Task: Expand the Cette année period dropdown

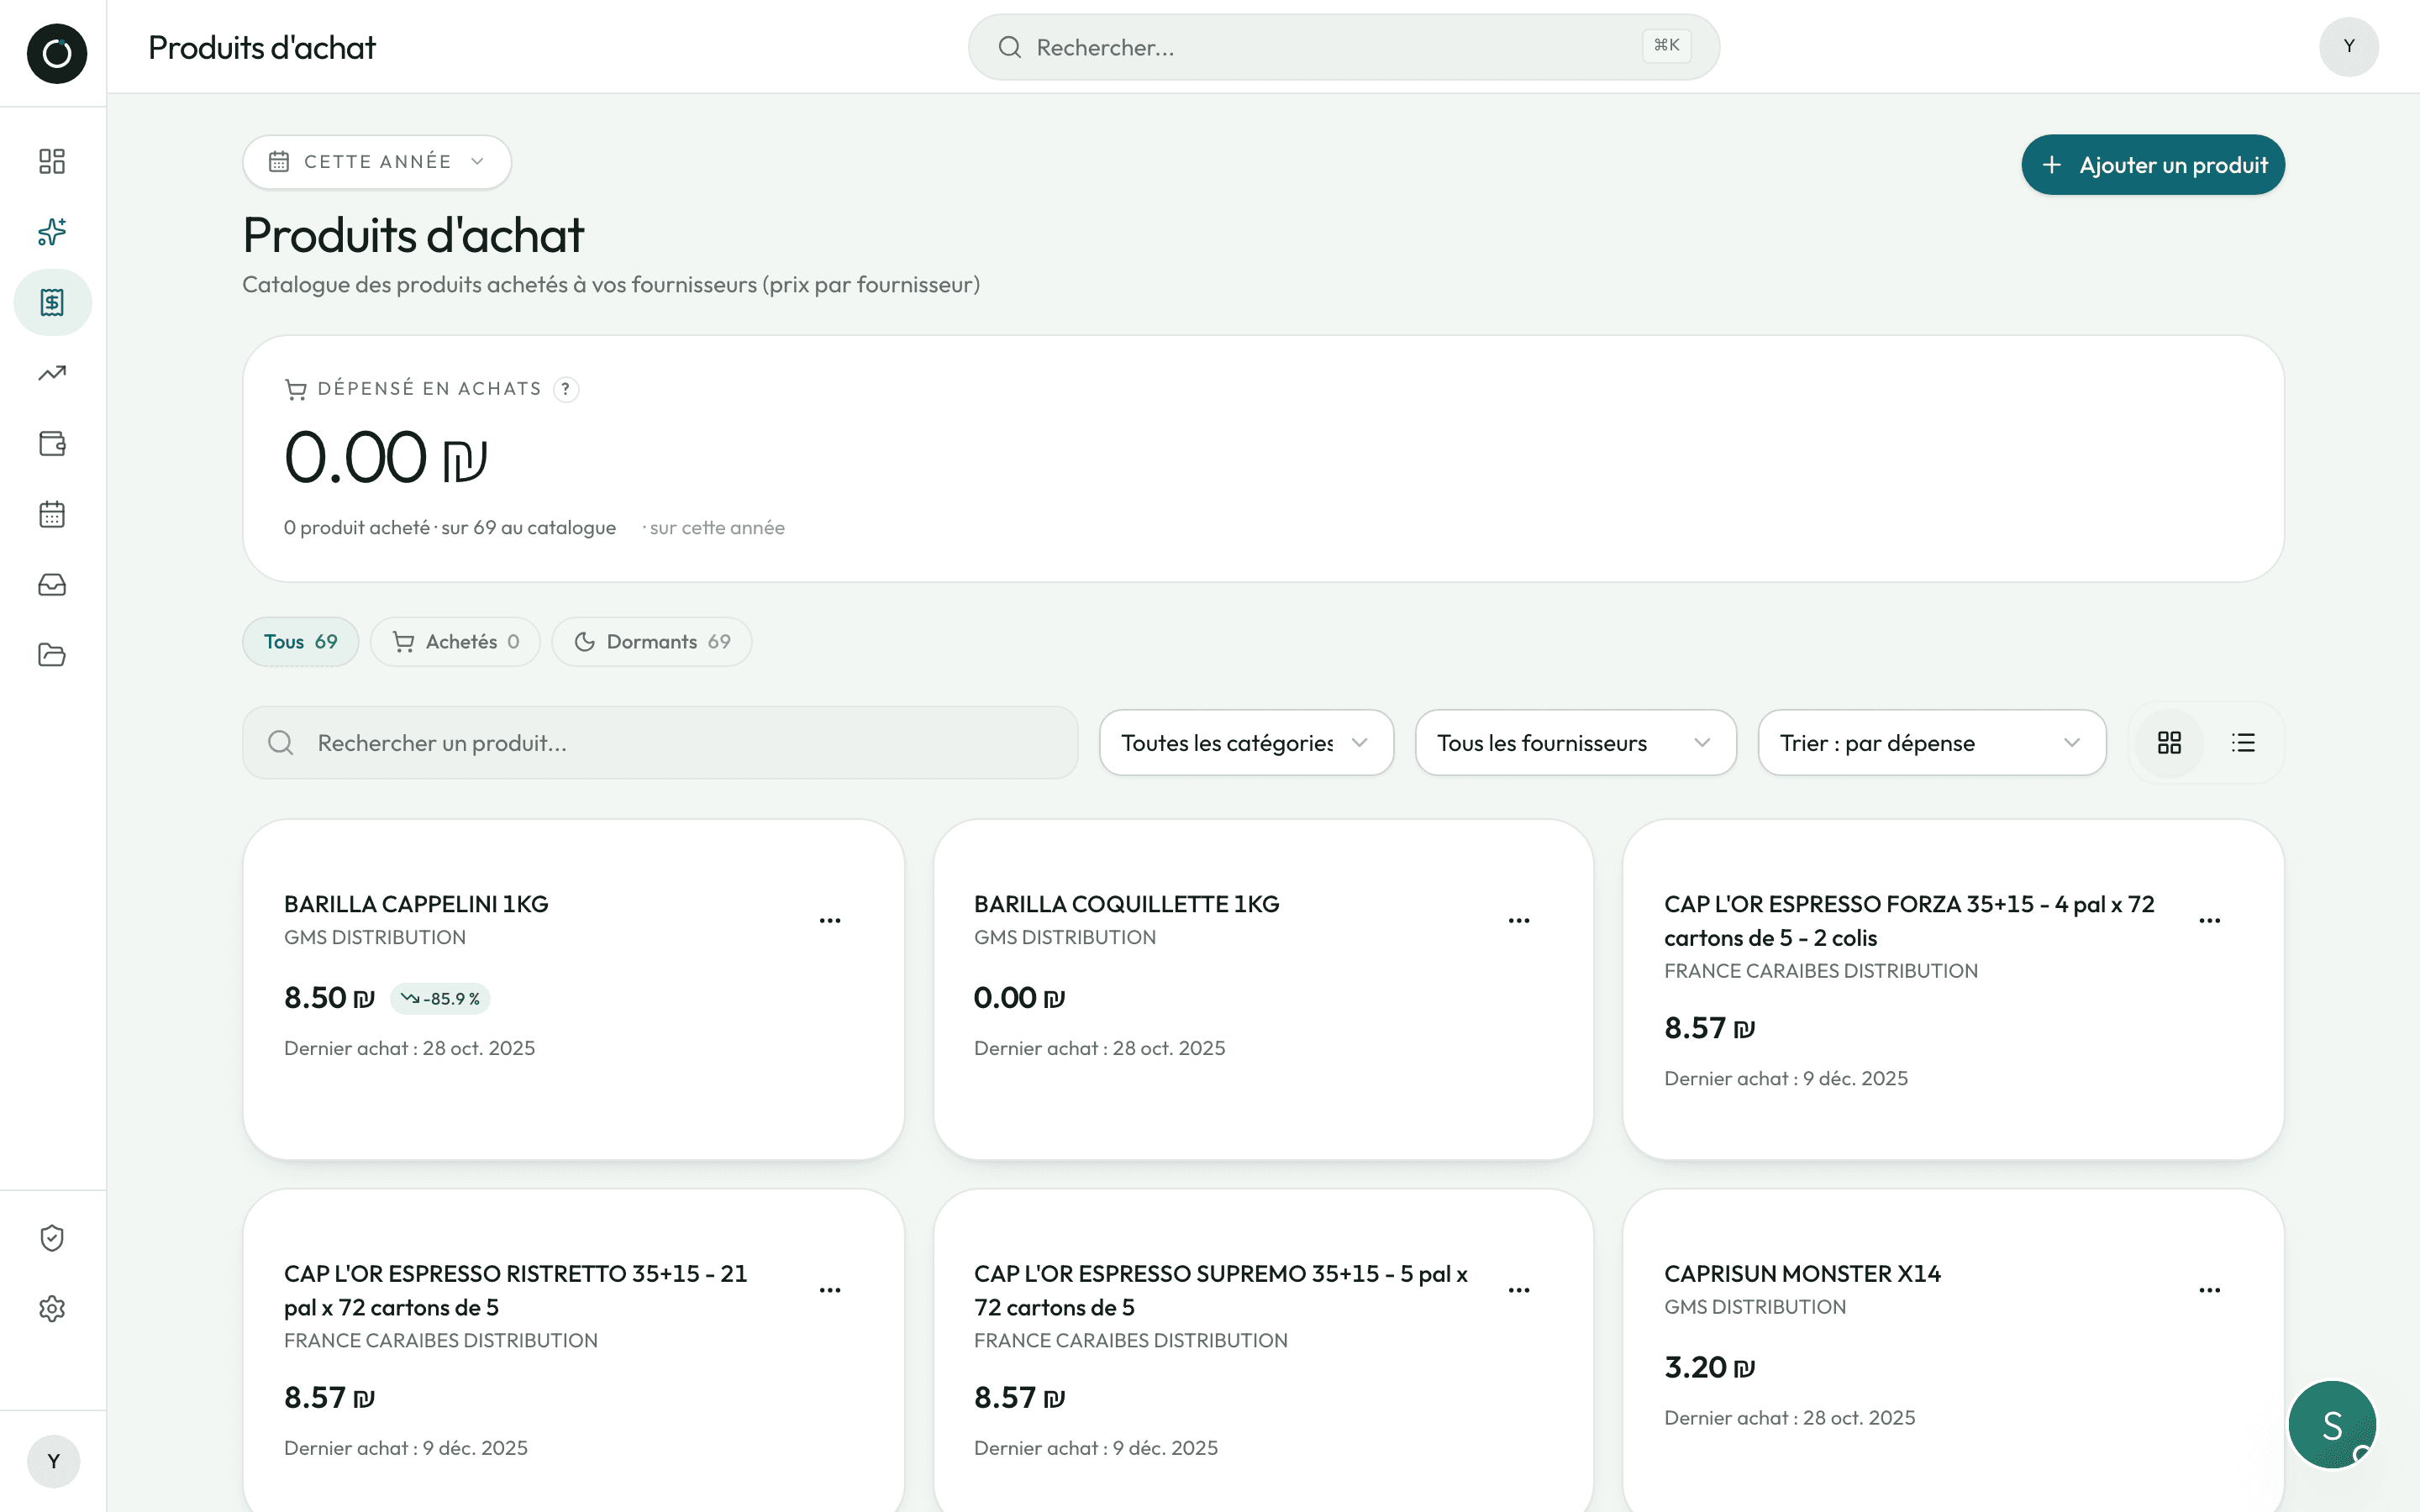Action: coord(377,162)
